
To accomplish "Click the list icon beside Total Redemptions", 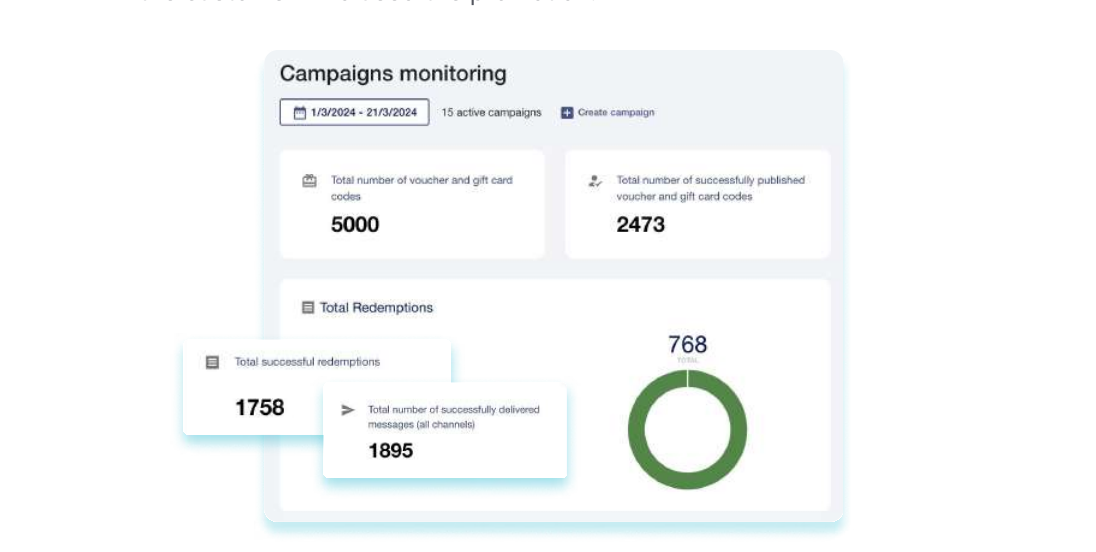I will tap(308, 308).
